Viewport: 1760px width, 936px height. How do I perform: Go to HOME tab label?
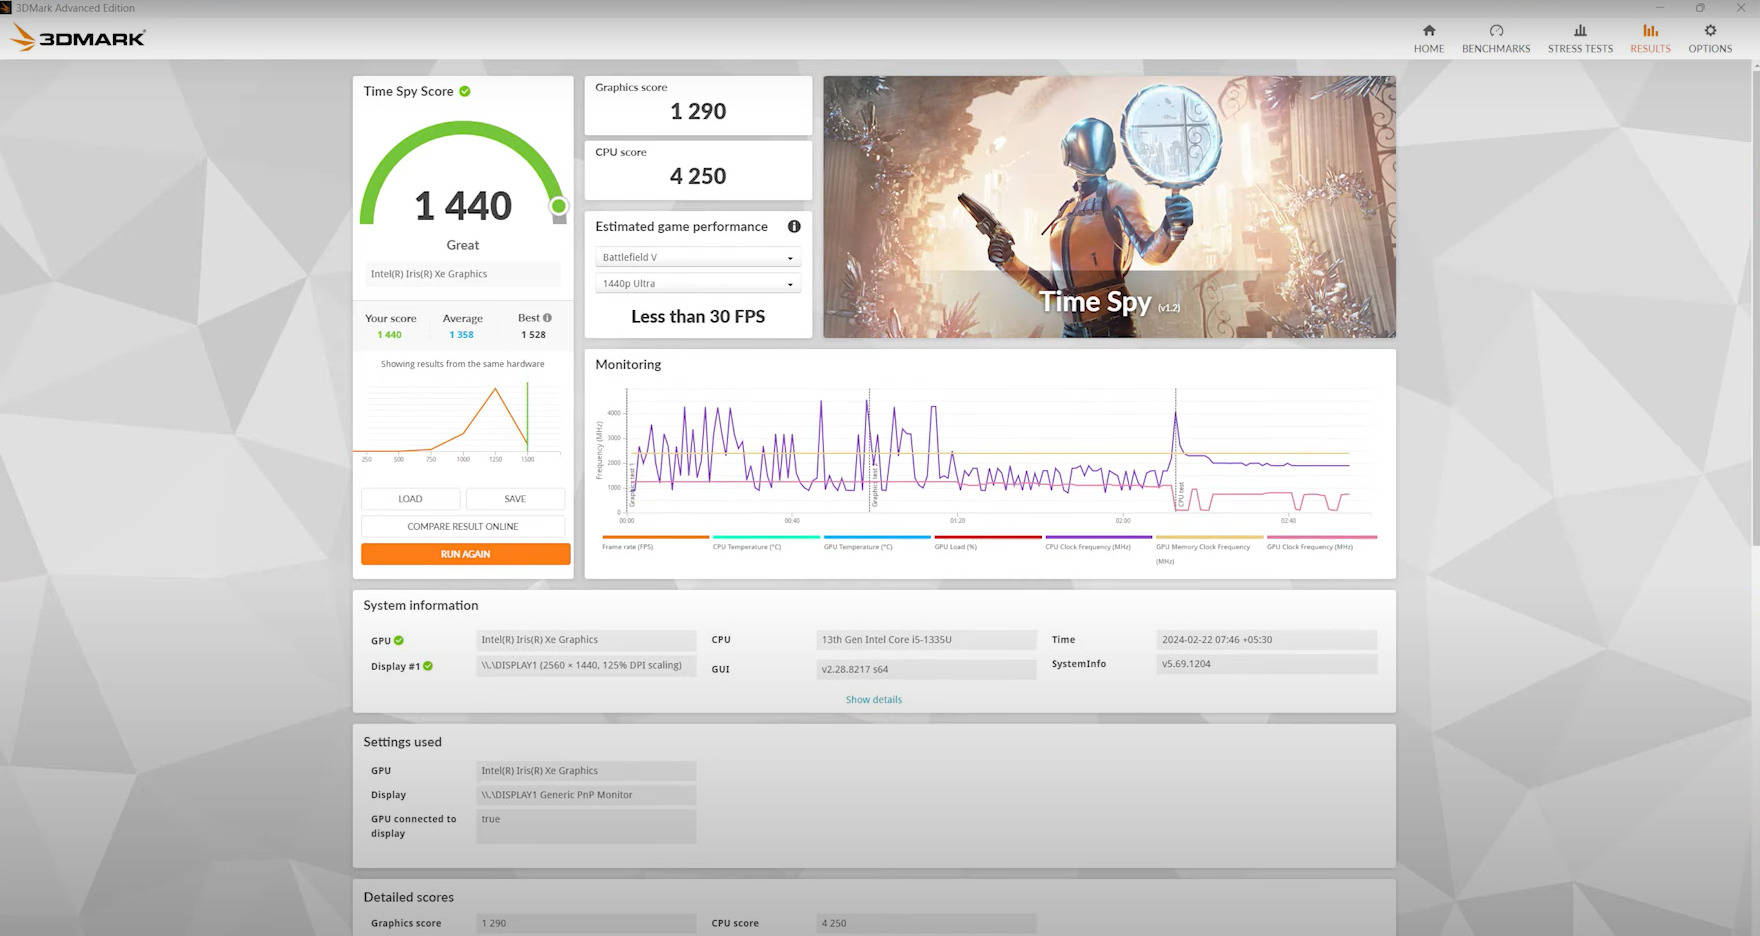(1429, 49)
